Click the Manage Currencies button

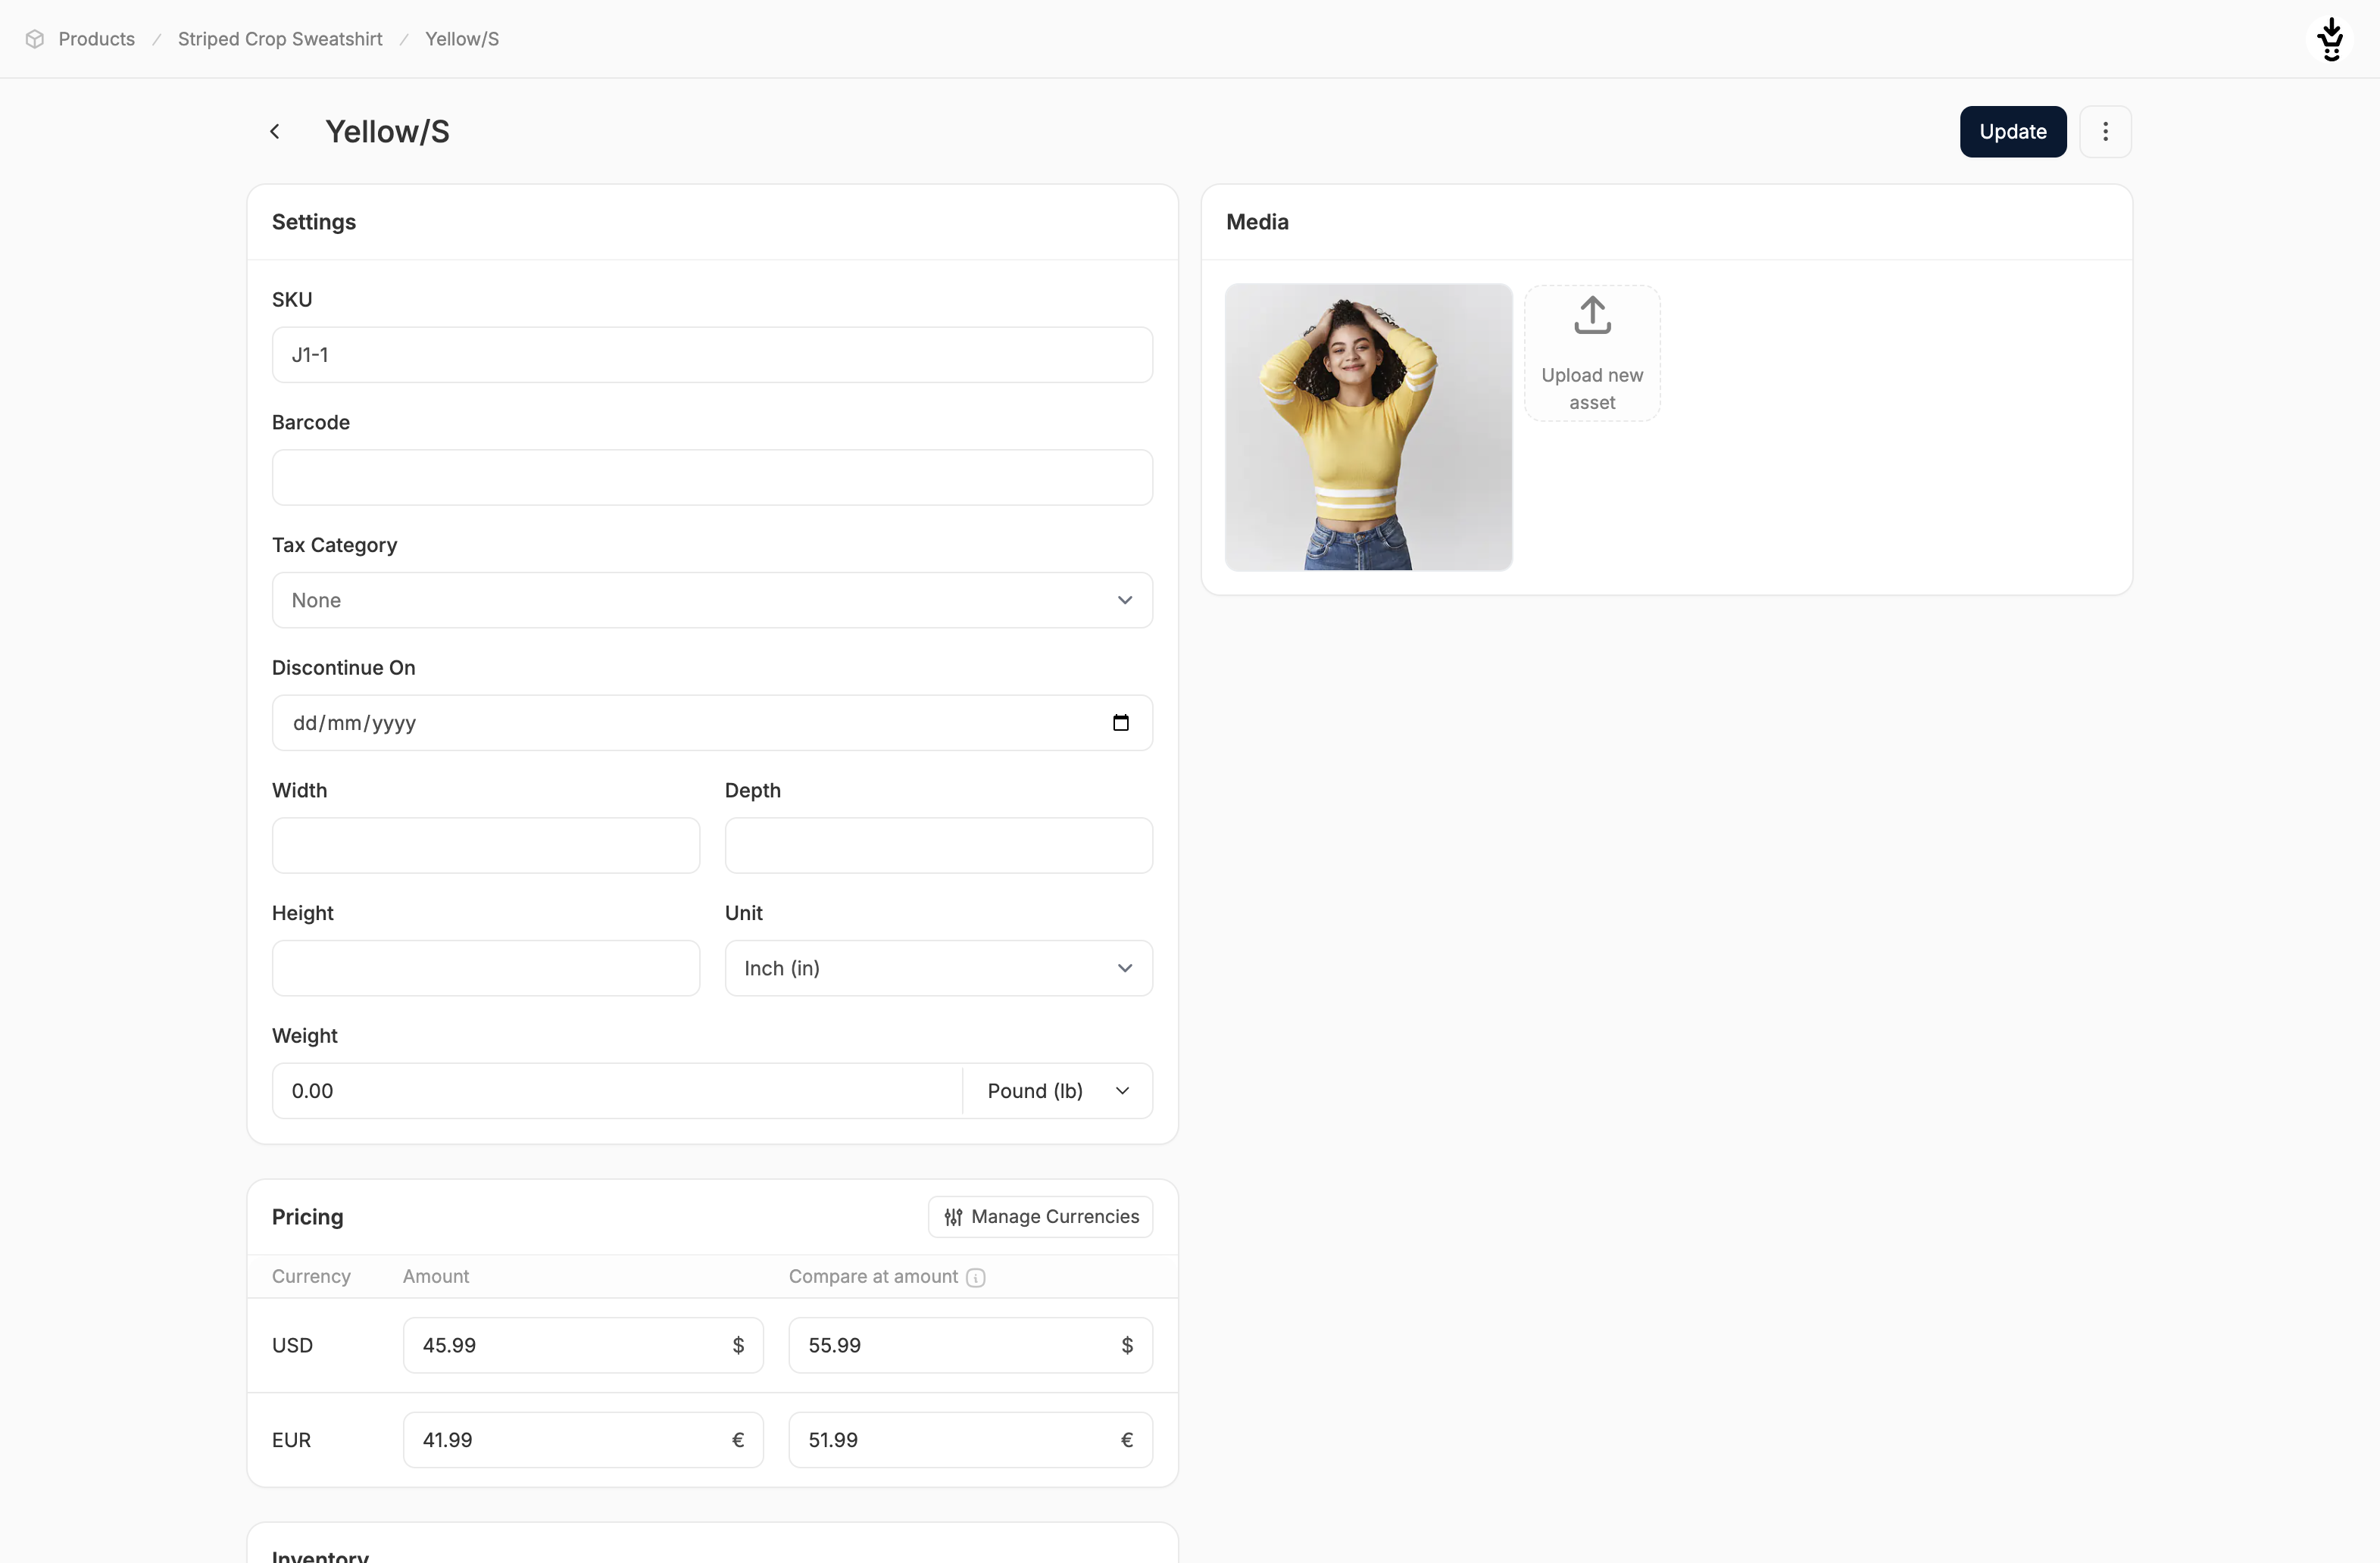1040,1217
